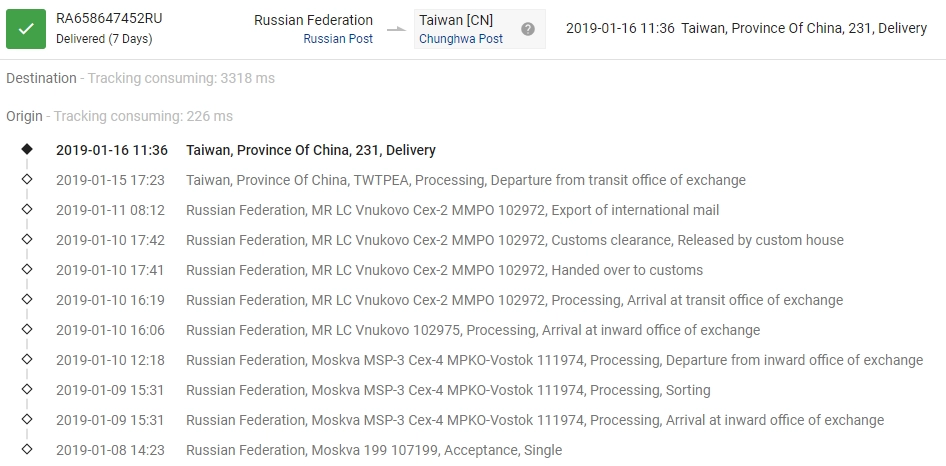Click the marker for 2019-01-15 17:23 event

(x=27, y=180)
